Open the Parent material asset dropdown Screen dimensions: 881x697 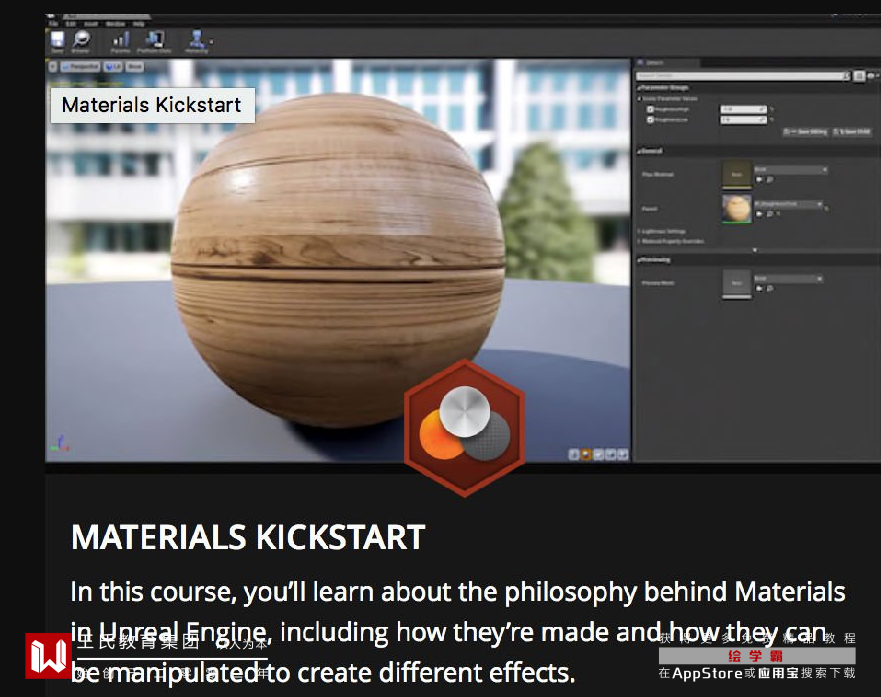[788, 204]
